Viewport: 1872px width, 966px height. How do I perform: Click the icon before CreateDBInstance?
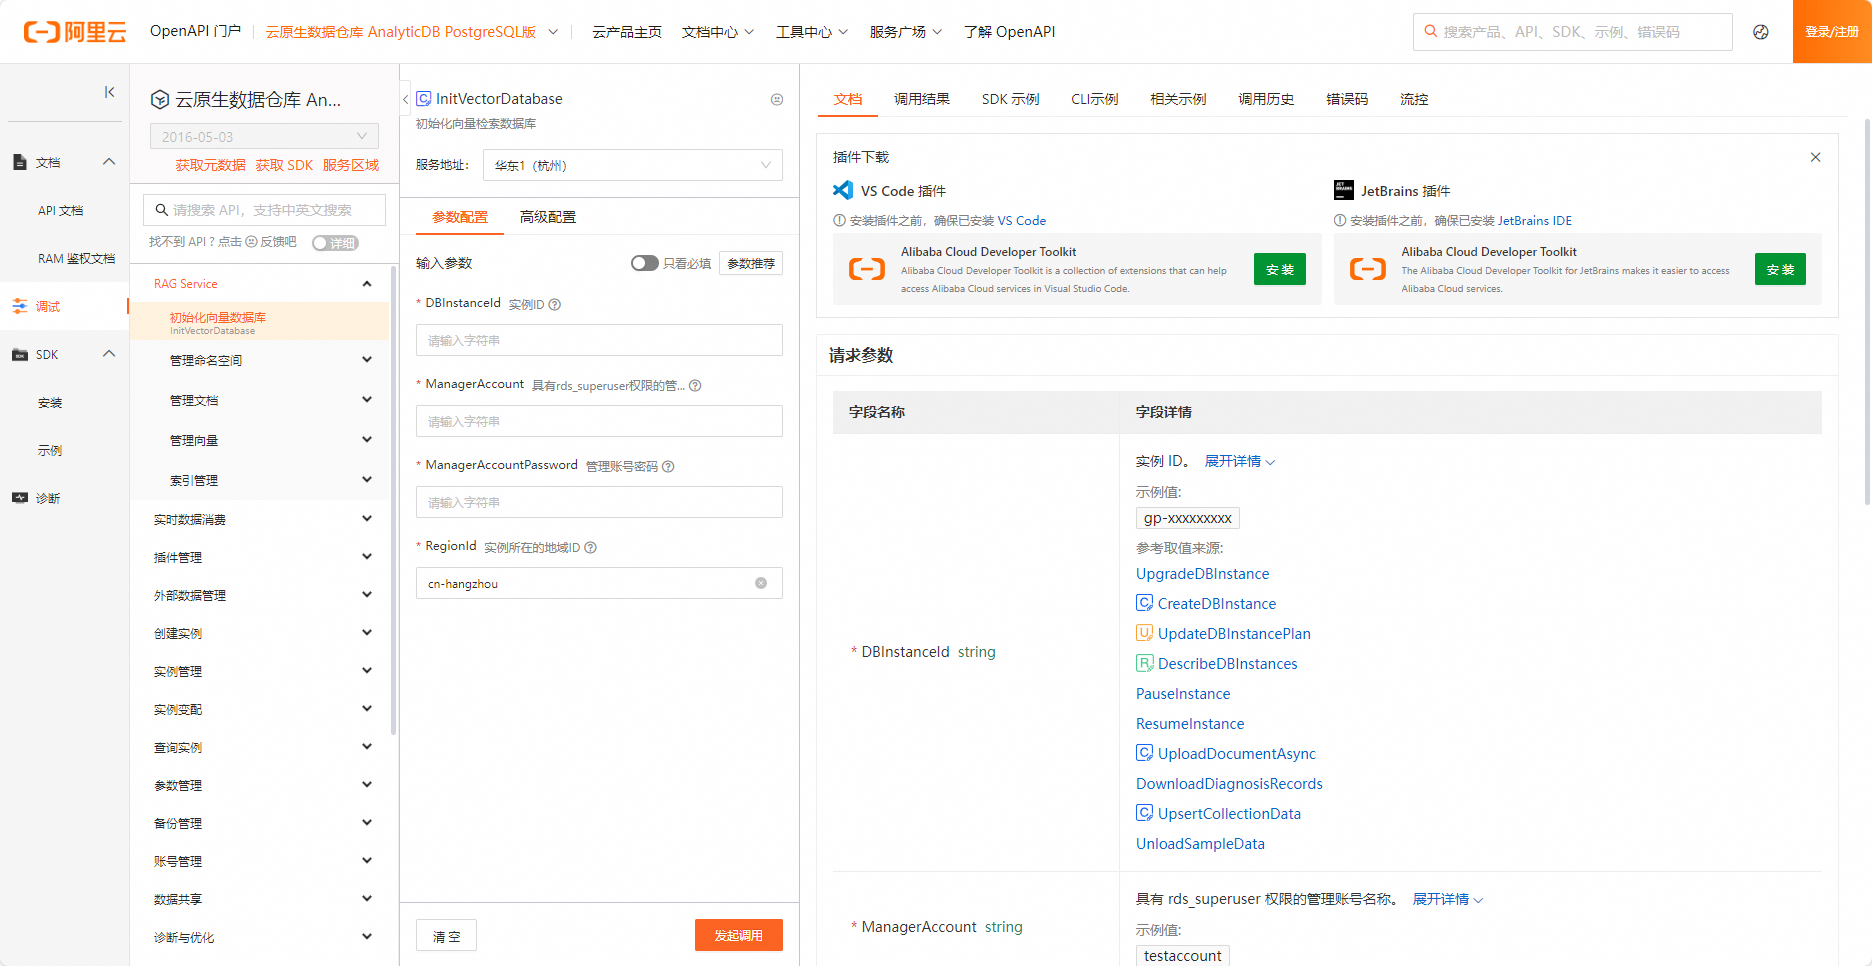coord(1145,603)
